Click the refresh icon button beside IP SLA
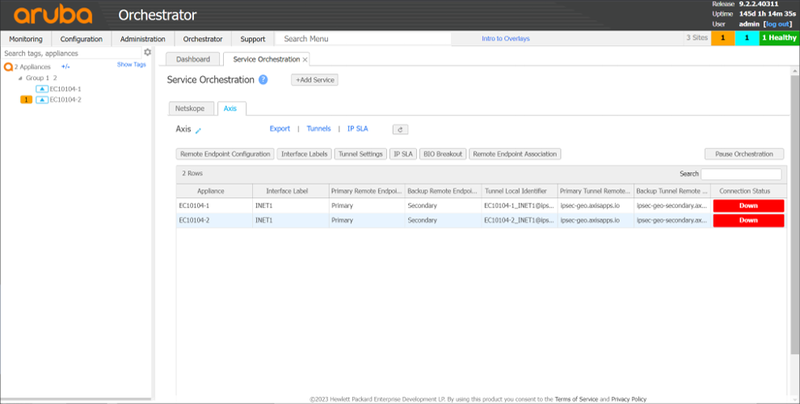The width and height of the screenshot is (800, 404). click(400, 130)
